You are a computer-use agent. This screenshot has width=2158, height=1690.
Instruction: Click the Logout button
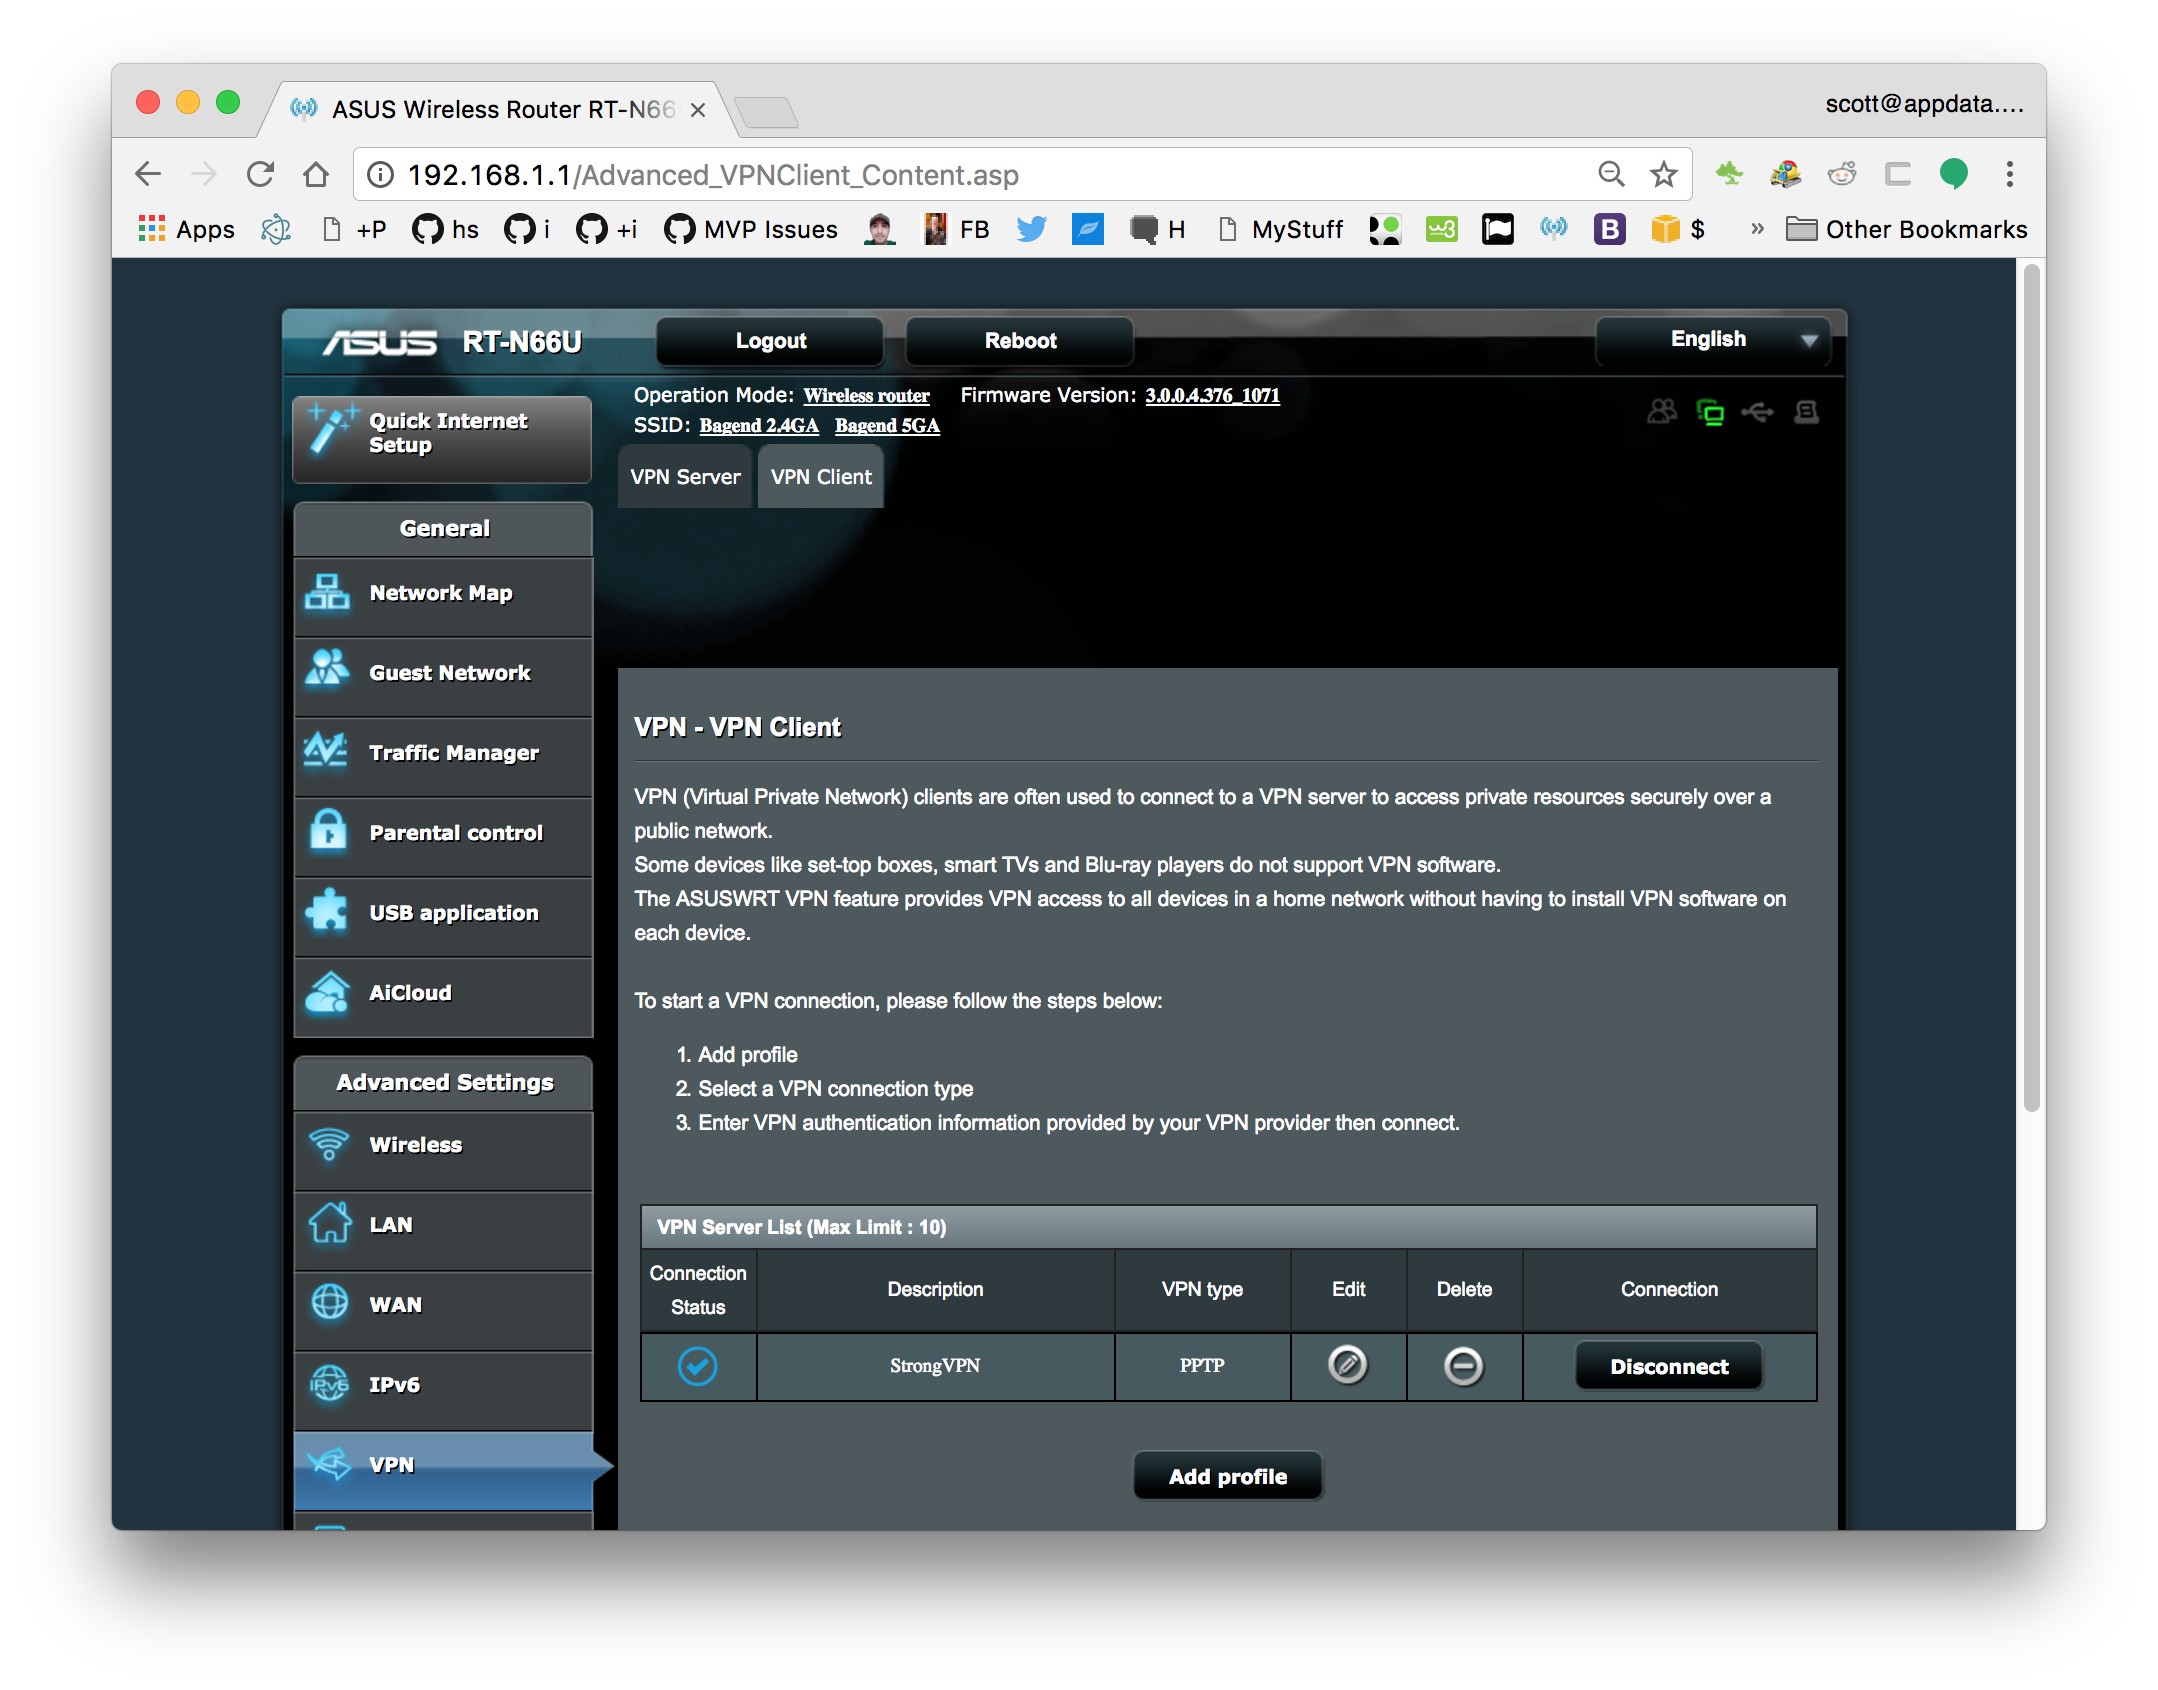coord(770,340)
